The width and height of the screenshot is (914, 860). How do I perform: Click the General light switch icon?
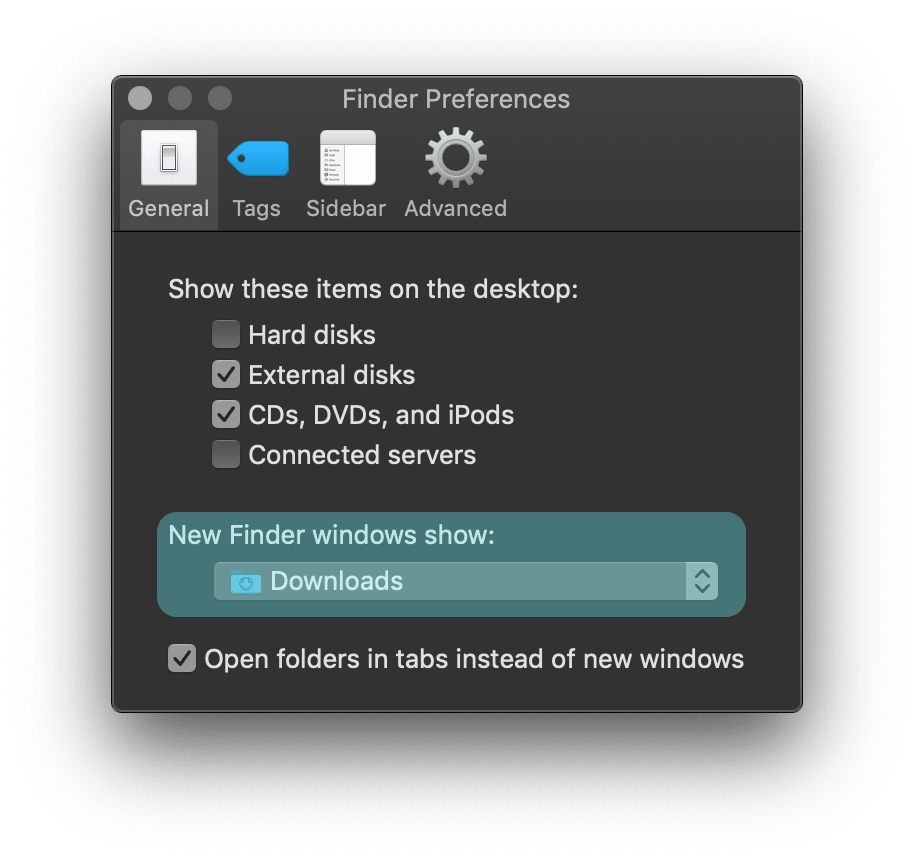pyautogui.click(x=168, y=158)
